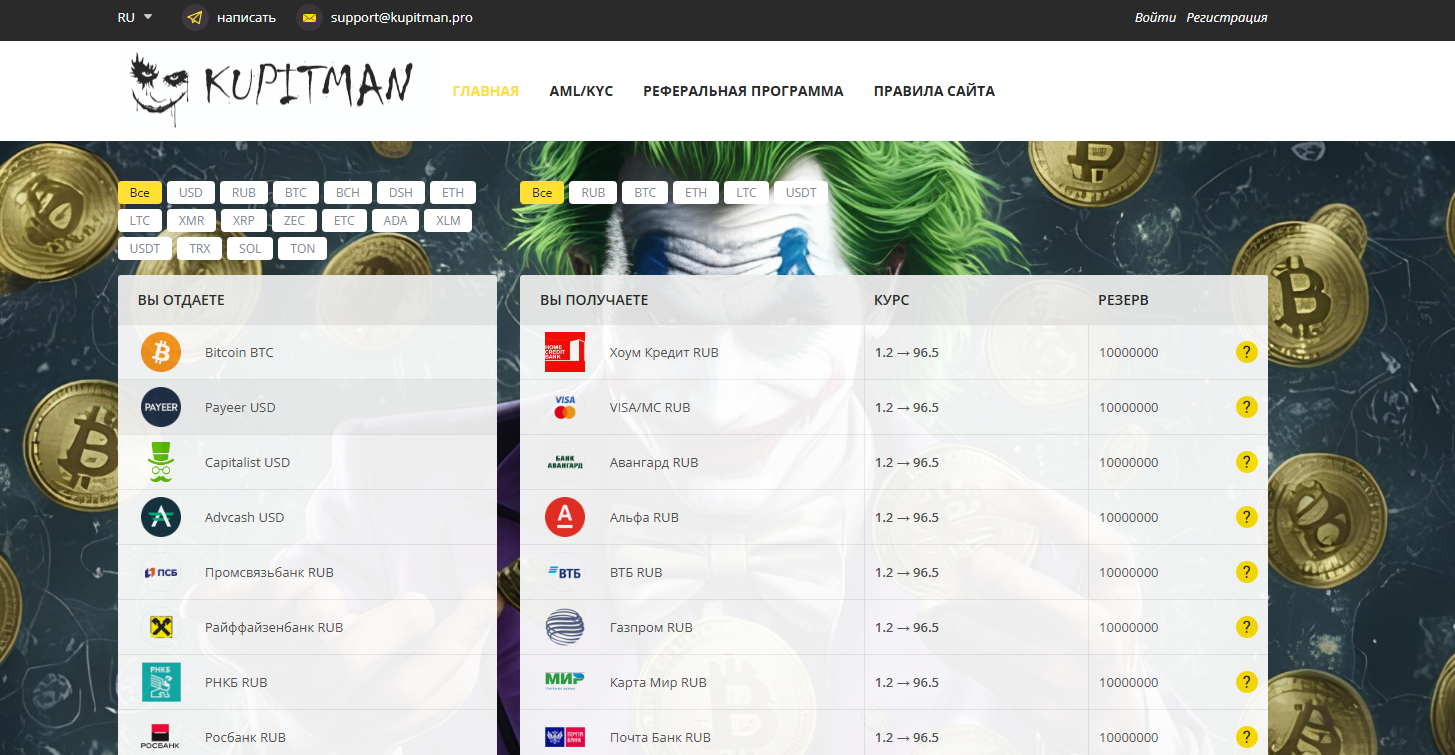Click the Kupitman joker logo

(x=271, y=90)
